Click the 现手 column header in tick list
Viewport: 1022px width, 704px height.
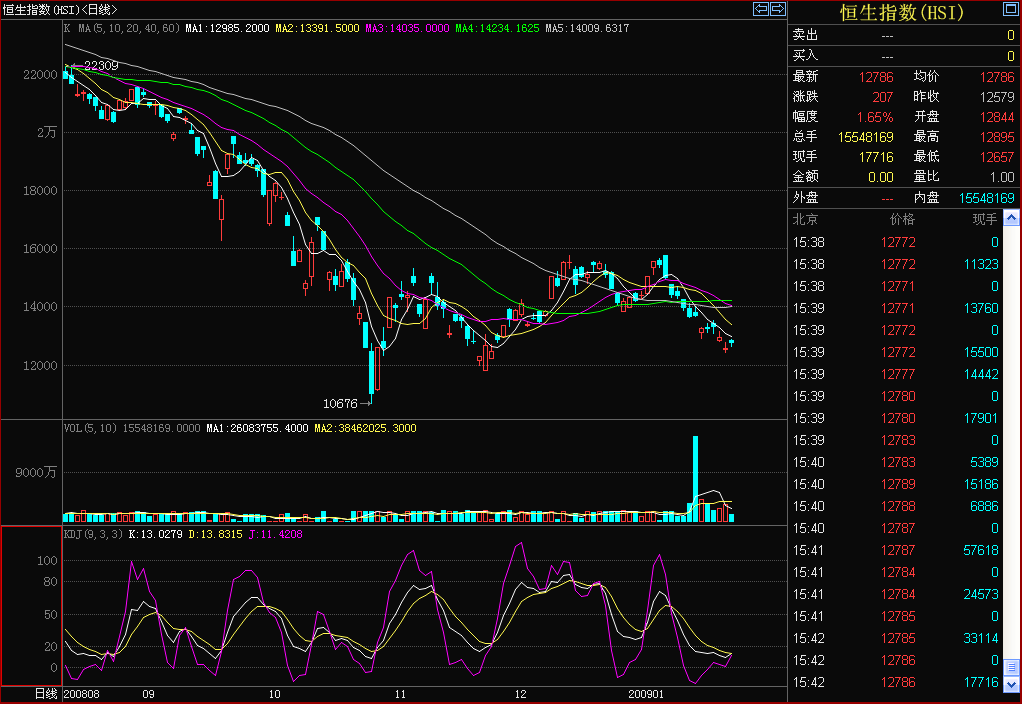(x=985, y=220)
